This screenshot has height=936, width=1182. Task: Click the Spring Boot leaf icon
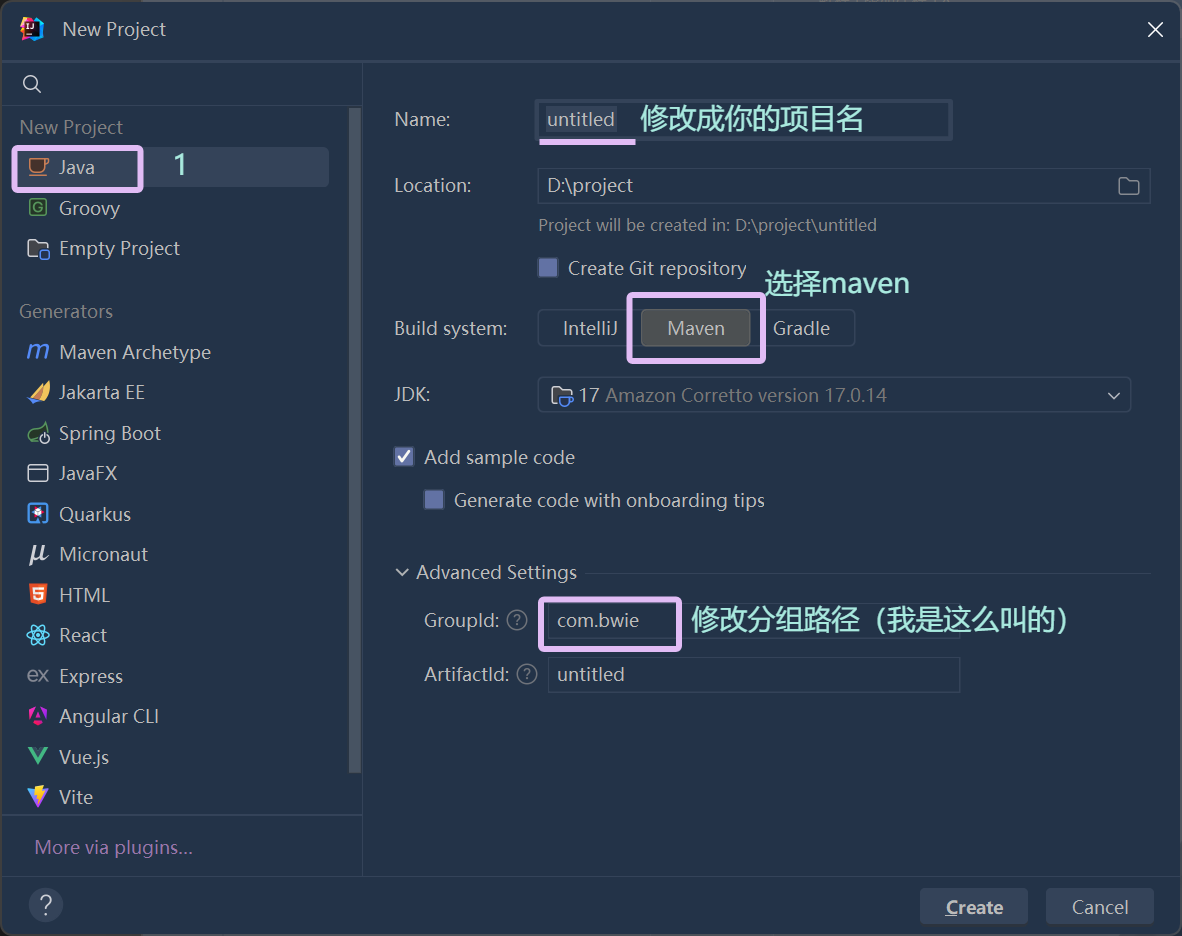[38, 433]
